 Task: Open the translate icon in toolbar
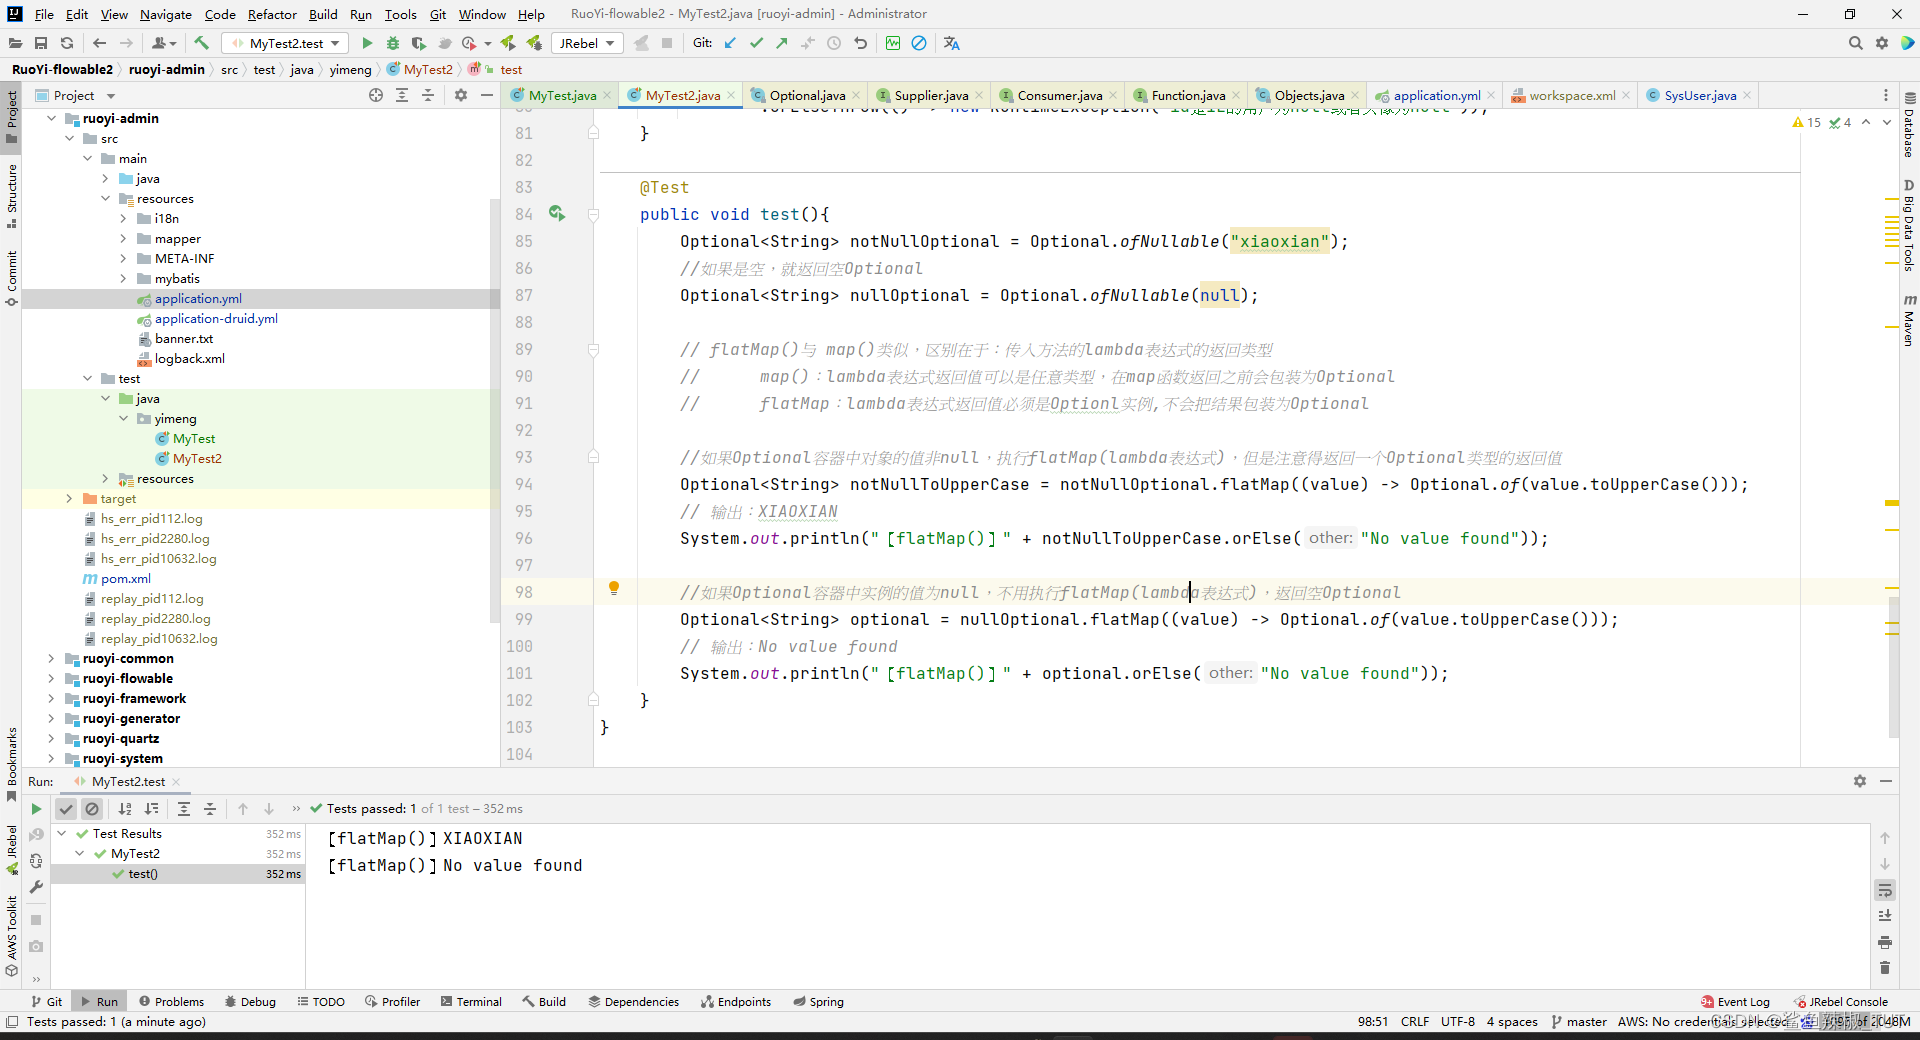click(951, 43)
